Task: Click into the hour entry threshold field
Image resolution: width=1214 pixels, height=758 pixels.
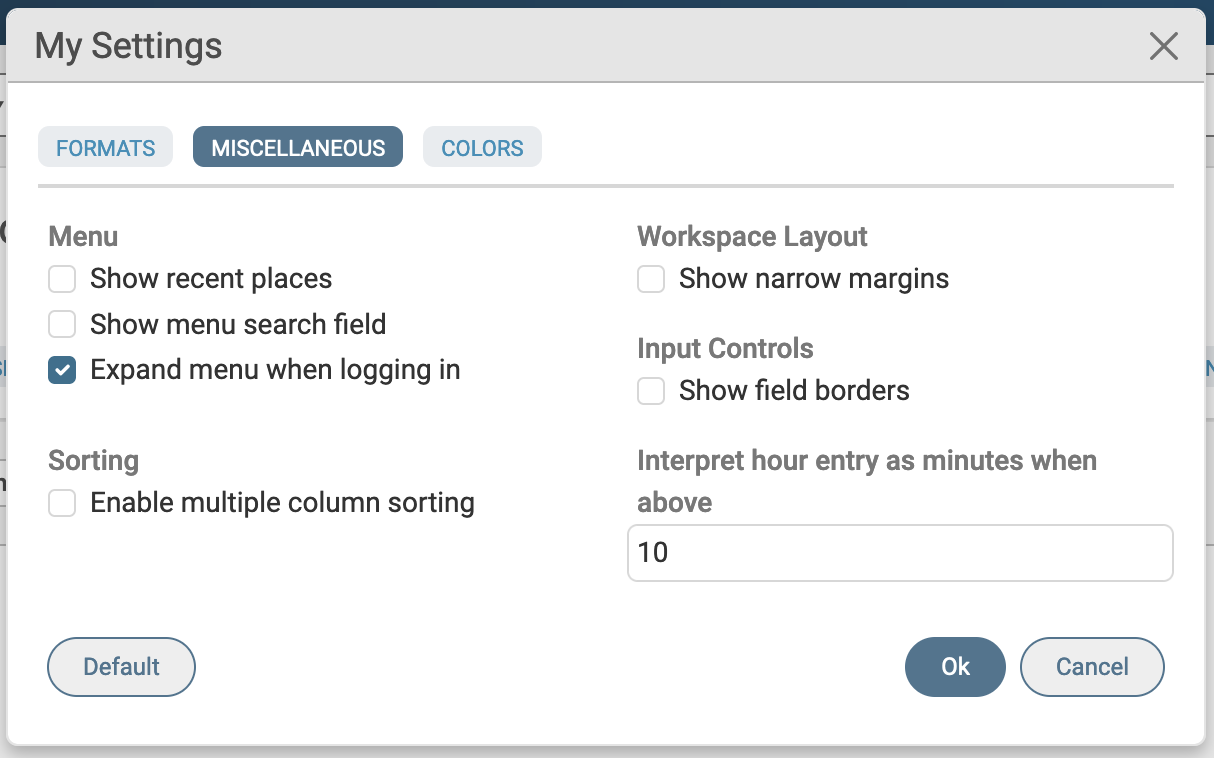Action: point(900,552)
